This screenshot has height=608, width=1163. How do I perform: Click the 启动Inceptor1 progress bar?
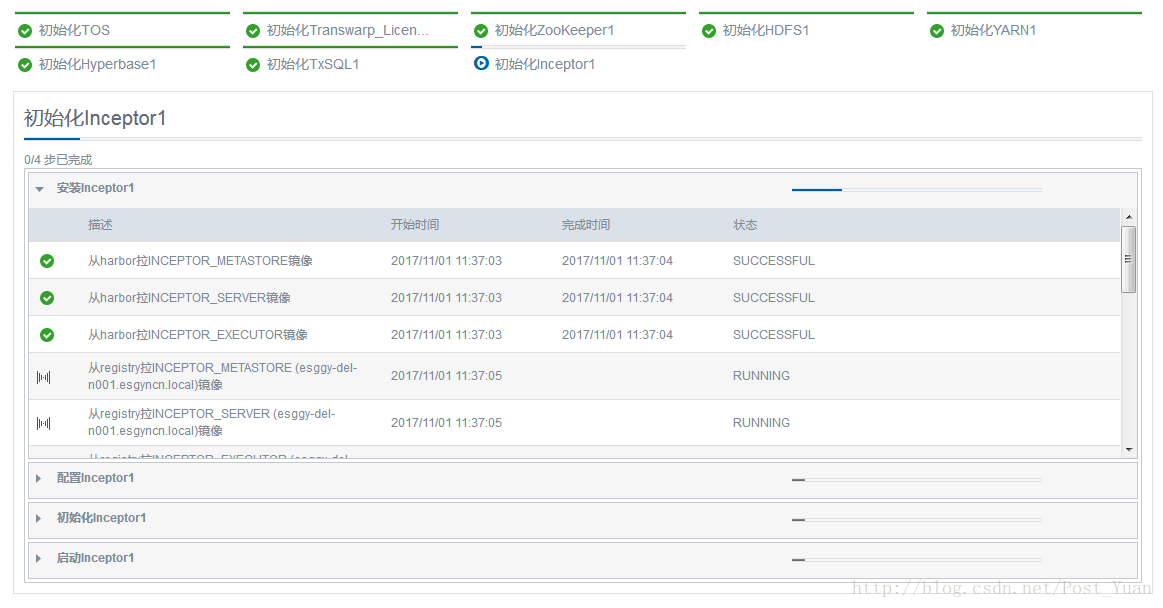click(917, 560)
